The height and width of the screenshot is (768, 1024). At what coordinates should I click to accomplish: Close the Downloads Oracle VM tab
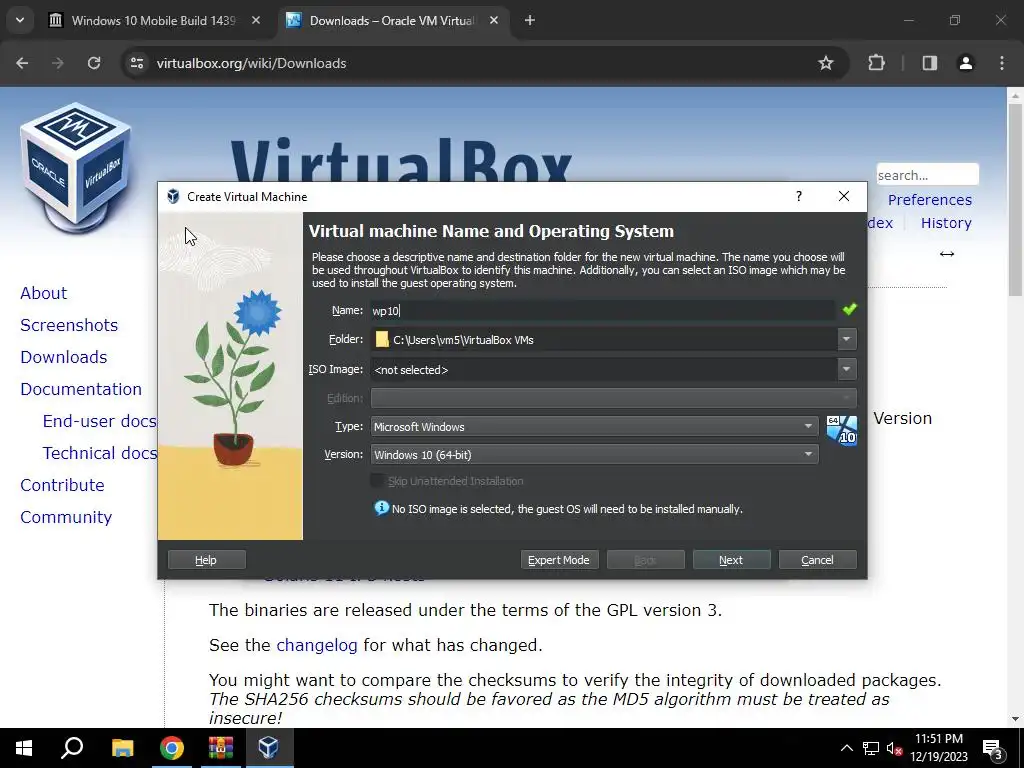coord(494,20)
